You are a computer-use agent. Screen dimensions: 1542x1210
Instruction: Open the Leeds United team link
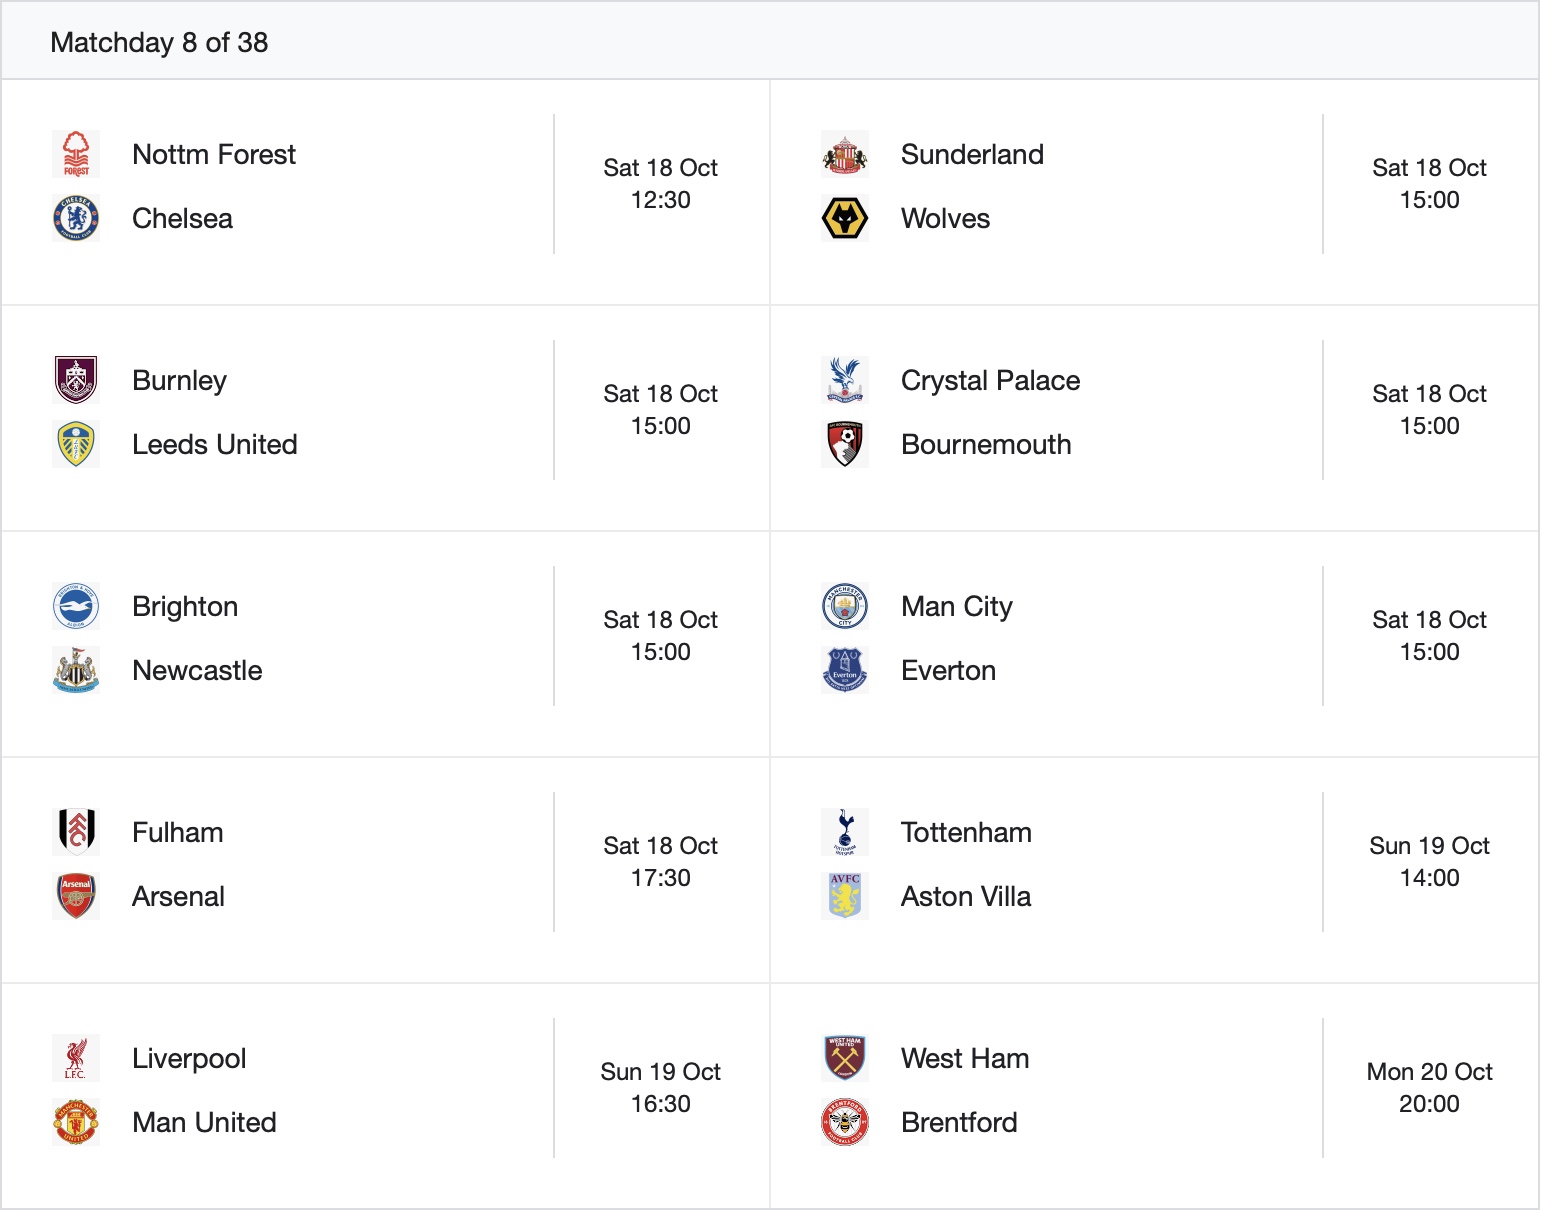pyautogui.click(x=214, y=444)
